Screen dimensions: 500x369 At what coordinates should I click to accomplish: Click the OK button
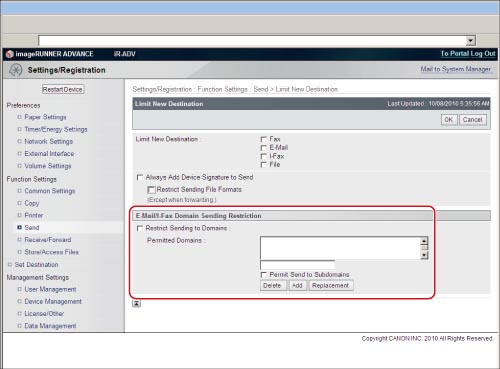coord(449,120)
